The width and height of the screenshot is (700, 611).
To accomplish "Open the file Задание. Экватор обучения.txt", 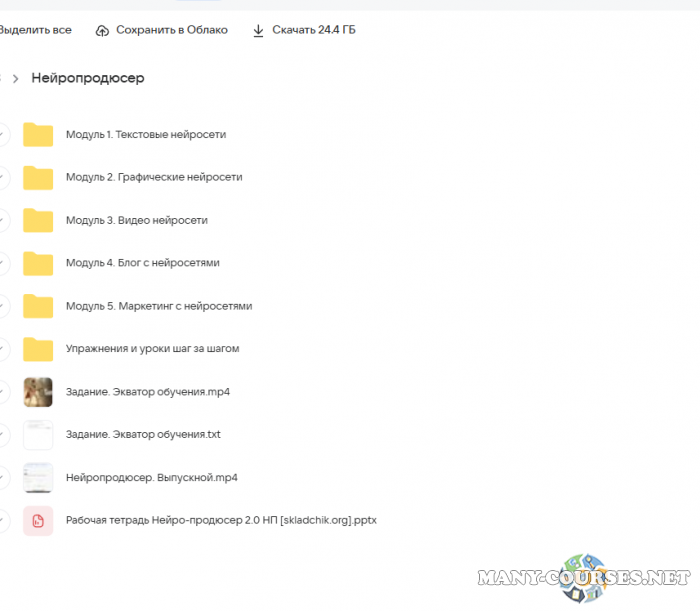I will (143, 435).
